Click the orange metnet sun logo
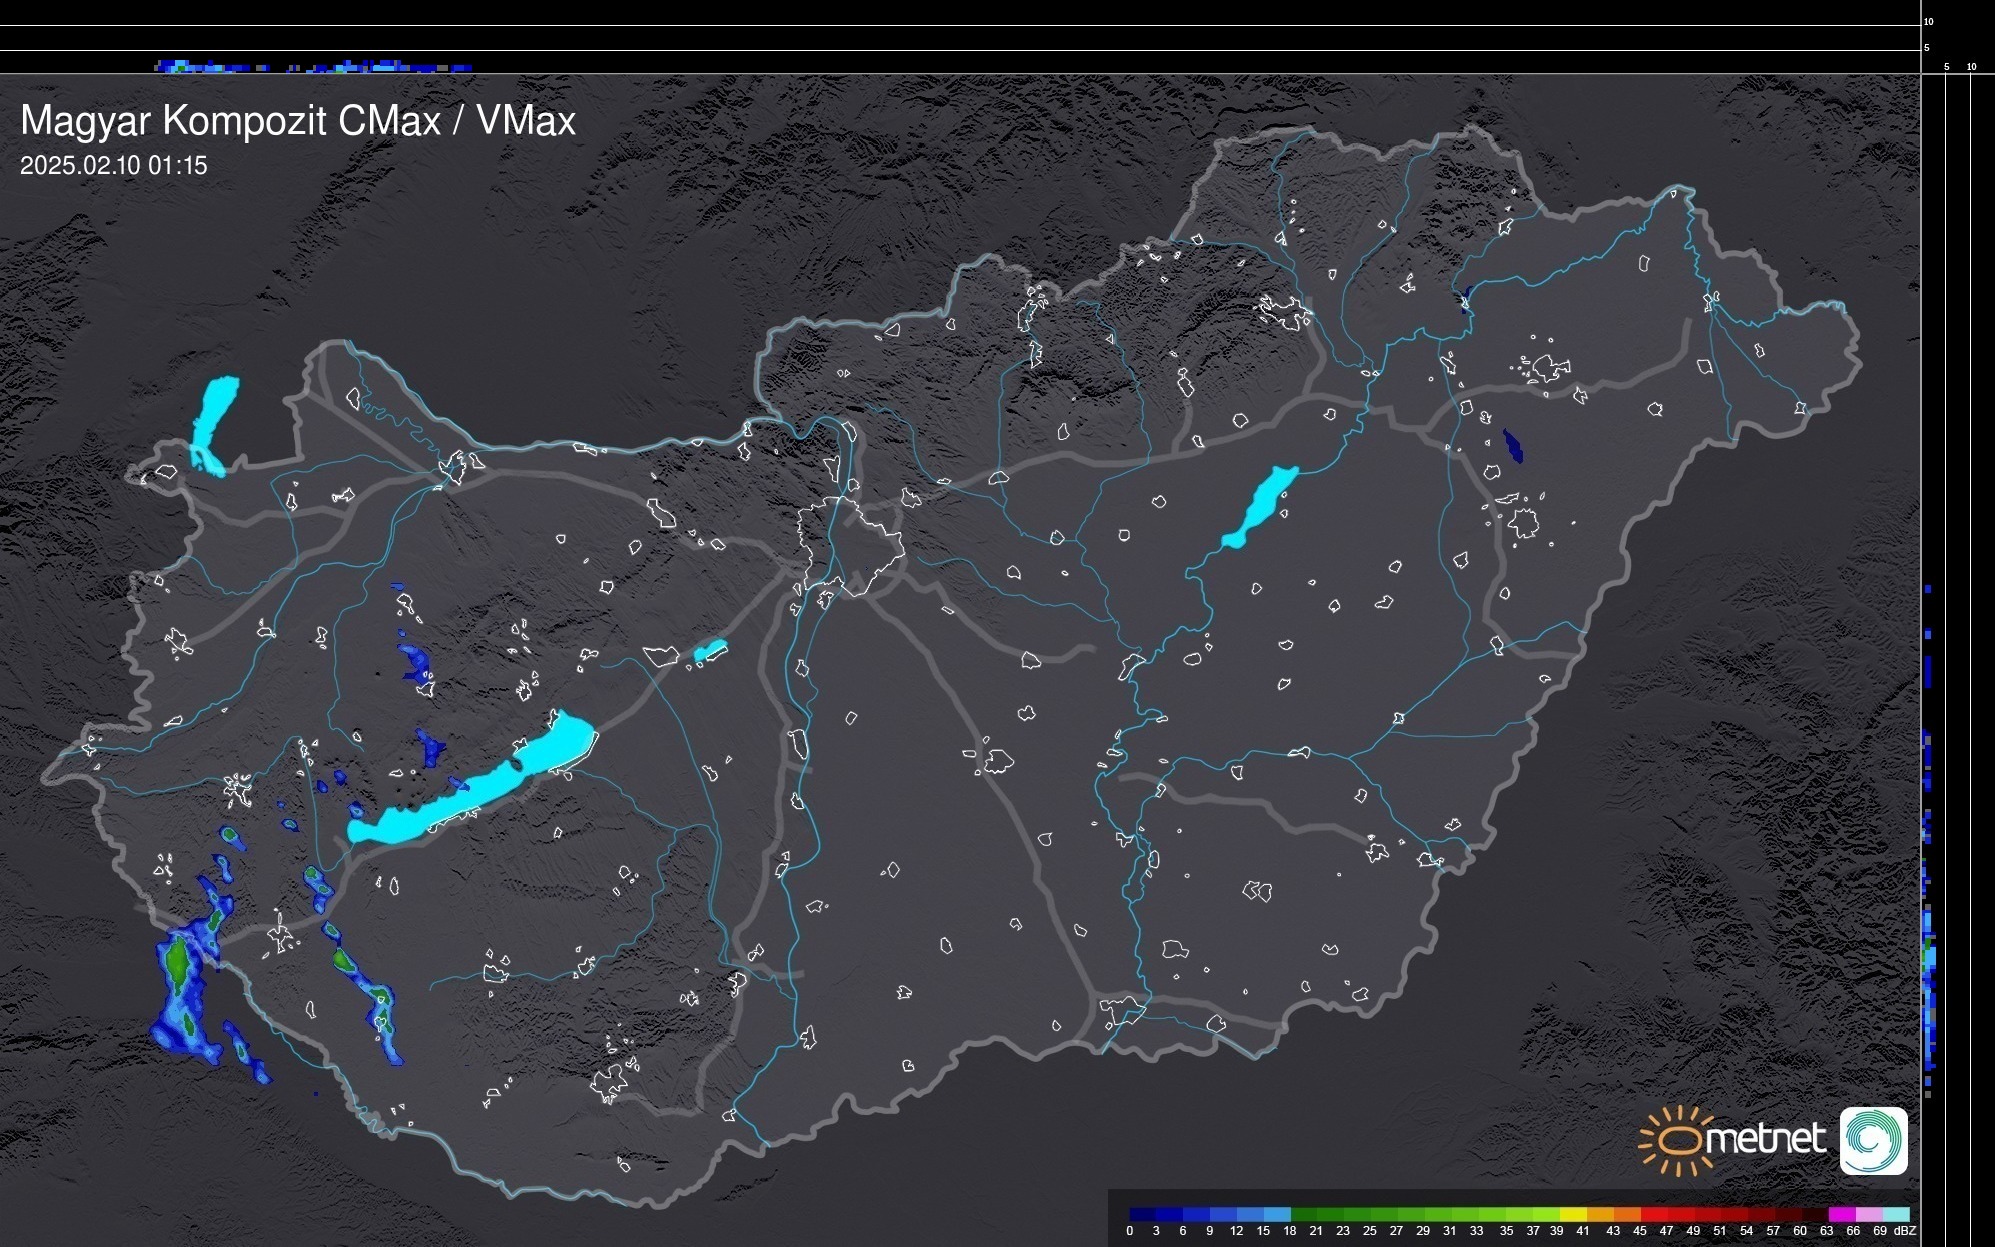 [x=1676, y=1140]
